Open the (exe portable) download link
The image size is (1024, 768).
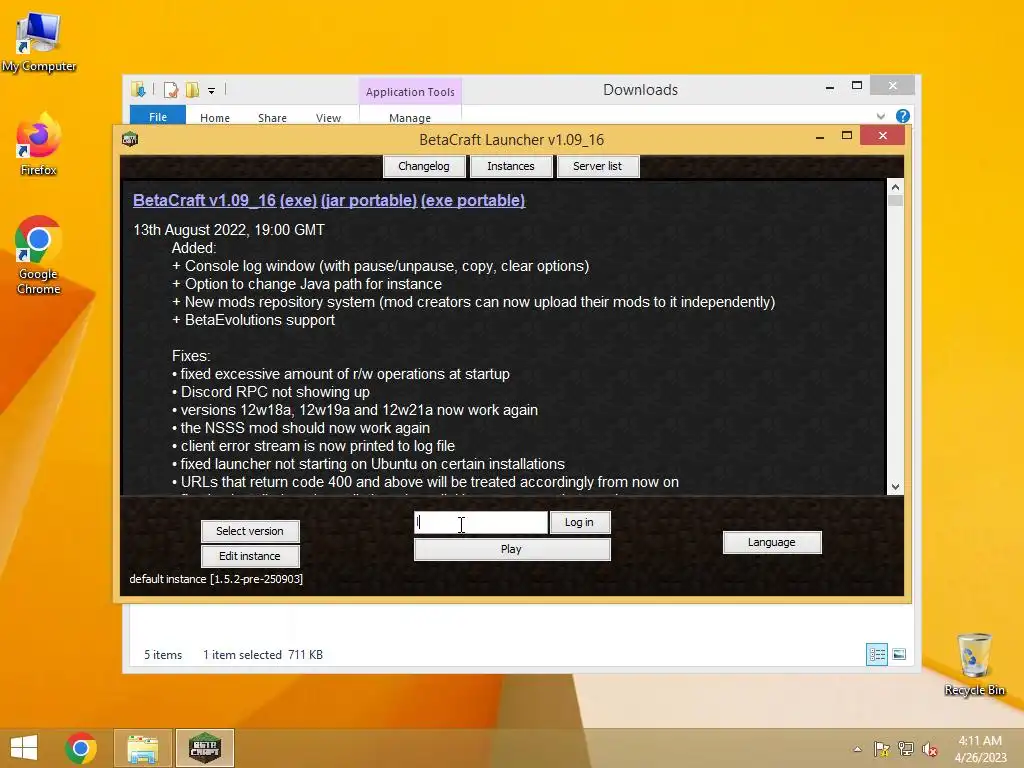point(473,200)
